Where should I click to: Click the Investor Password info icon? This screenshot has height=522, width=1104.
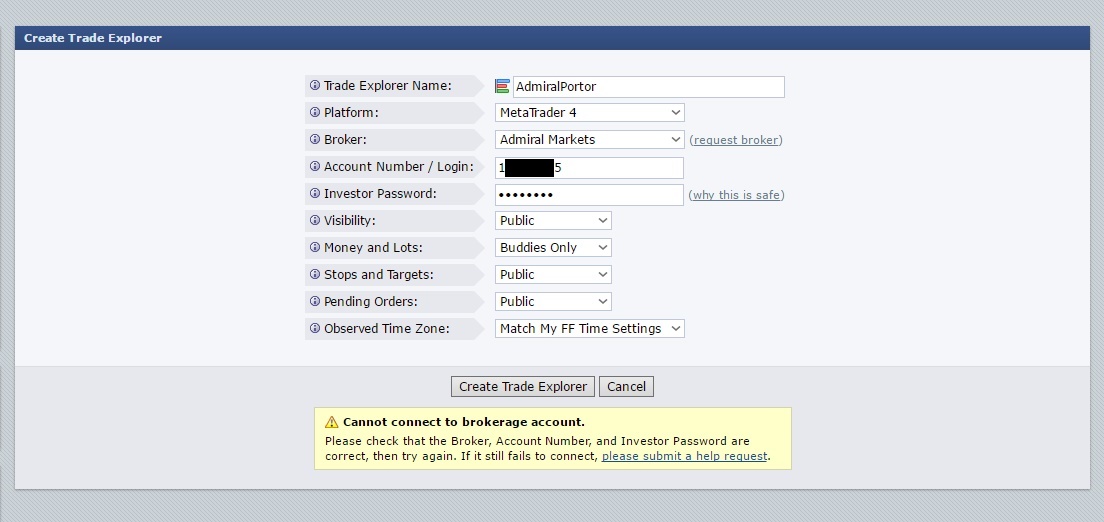[x=315, y=194]
